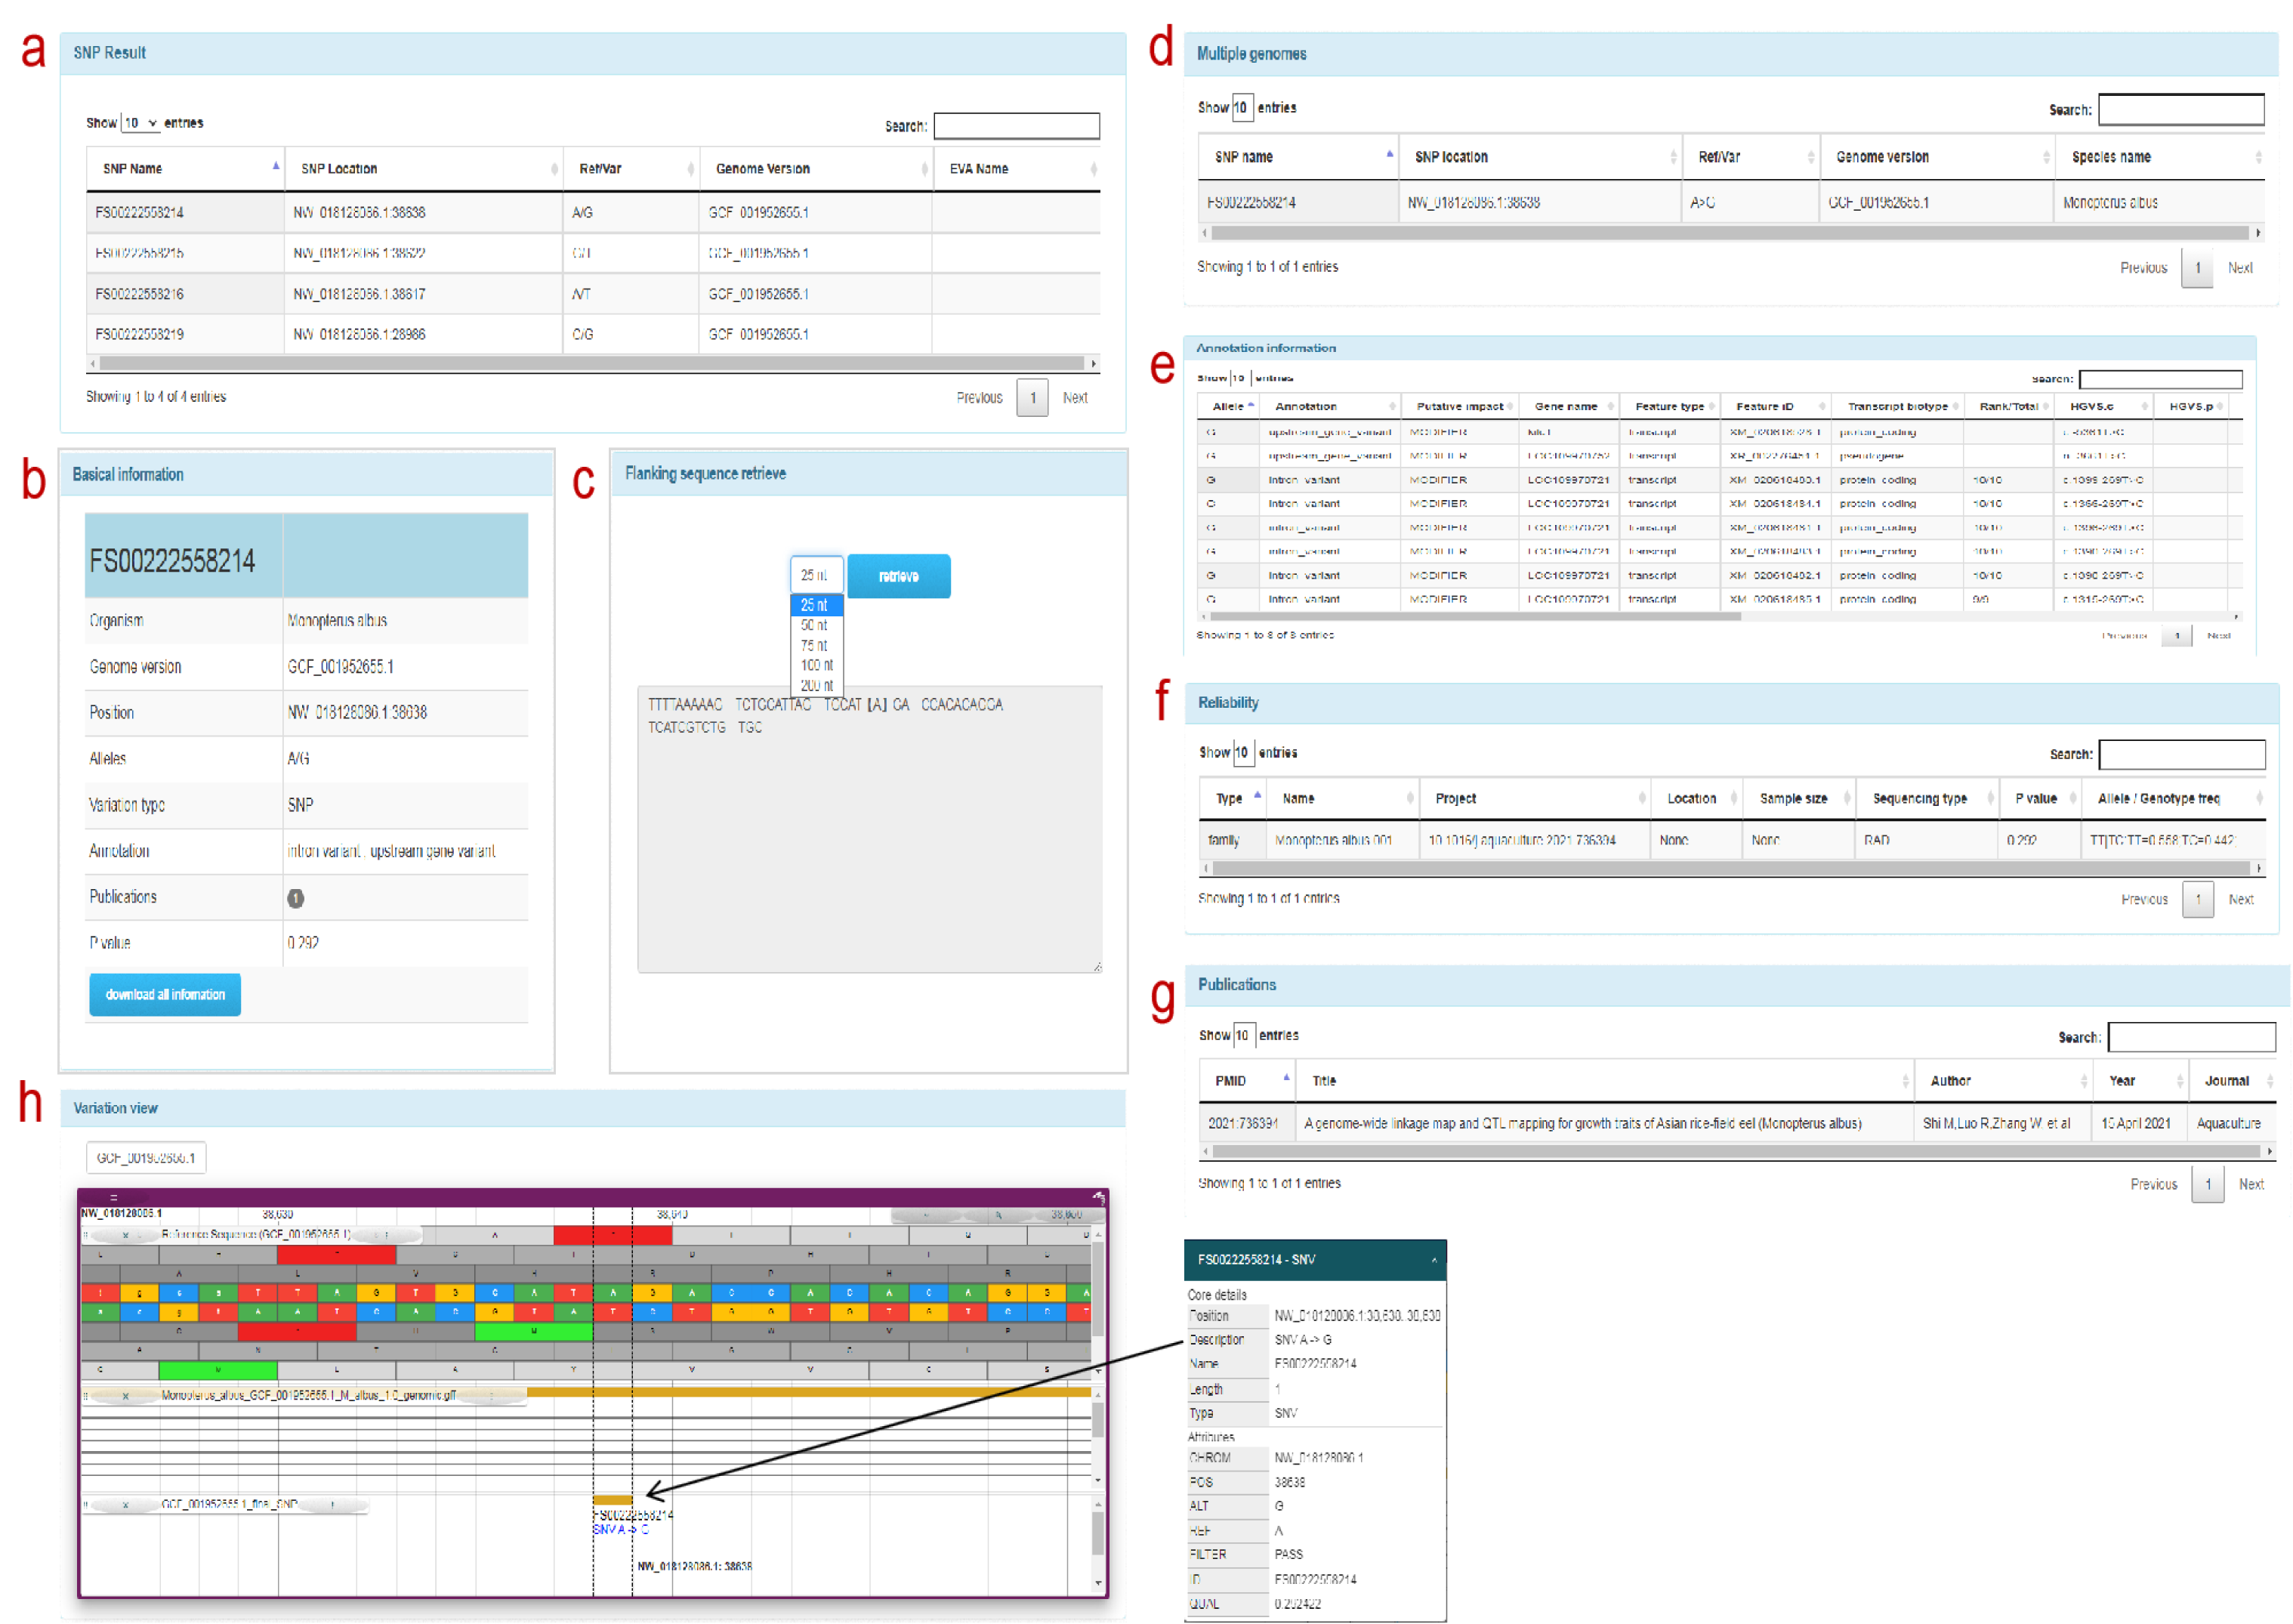Close the GCF_001952655.1_final_SNP track
The image size is (2293, 1624).
(125, 1505)
